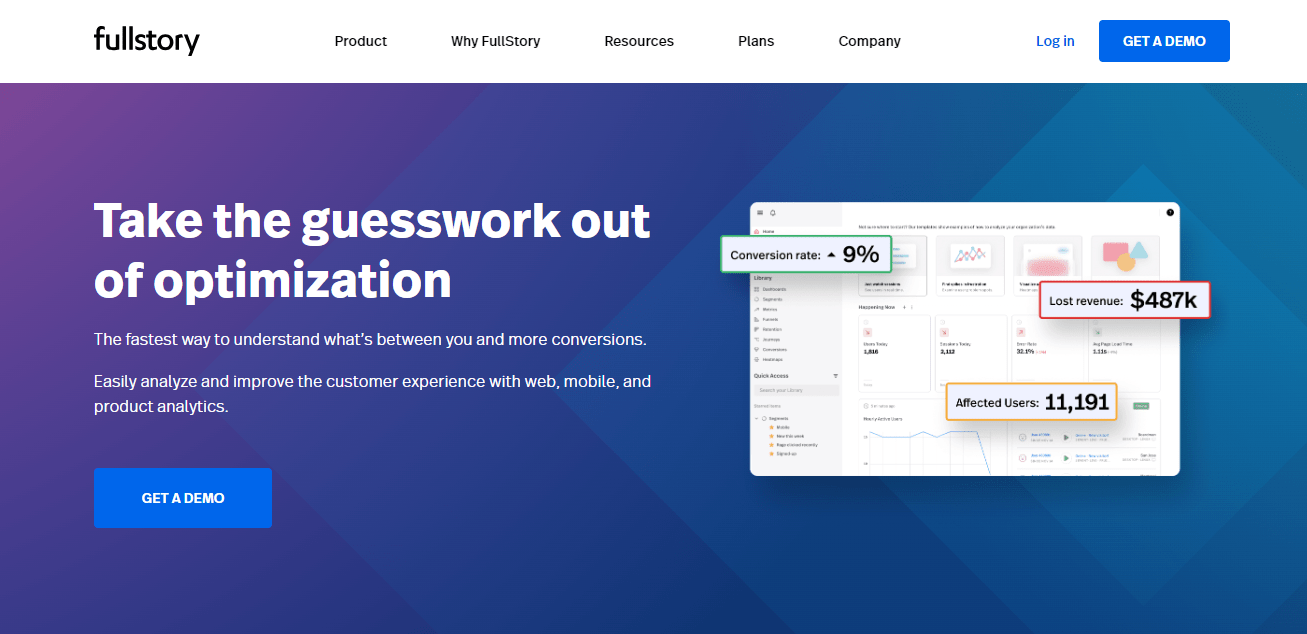Expand the Resources navigation menu
Viewport: 1307px width, 634px height.
(x=639, y=41)
